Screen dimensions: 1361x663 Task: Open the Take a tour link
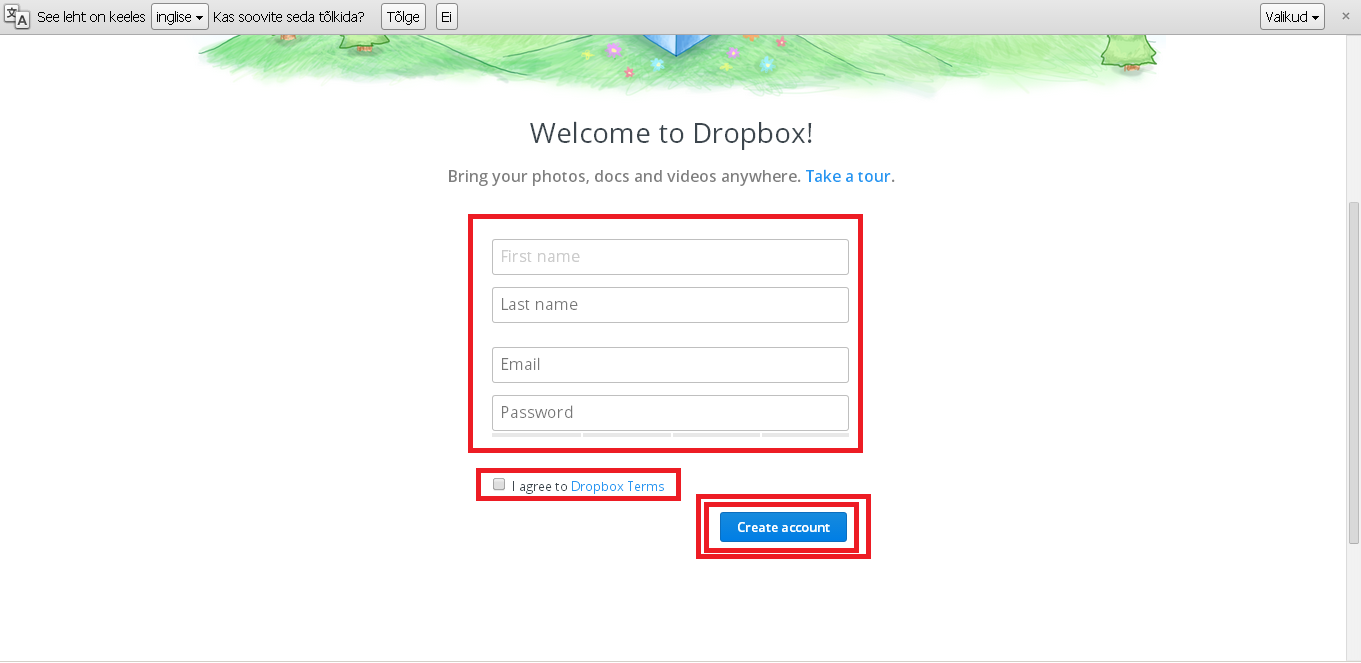click(848, 176)
